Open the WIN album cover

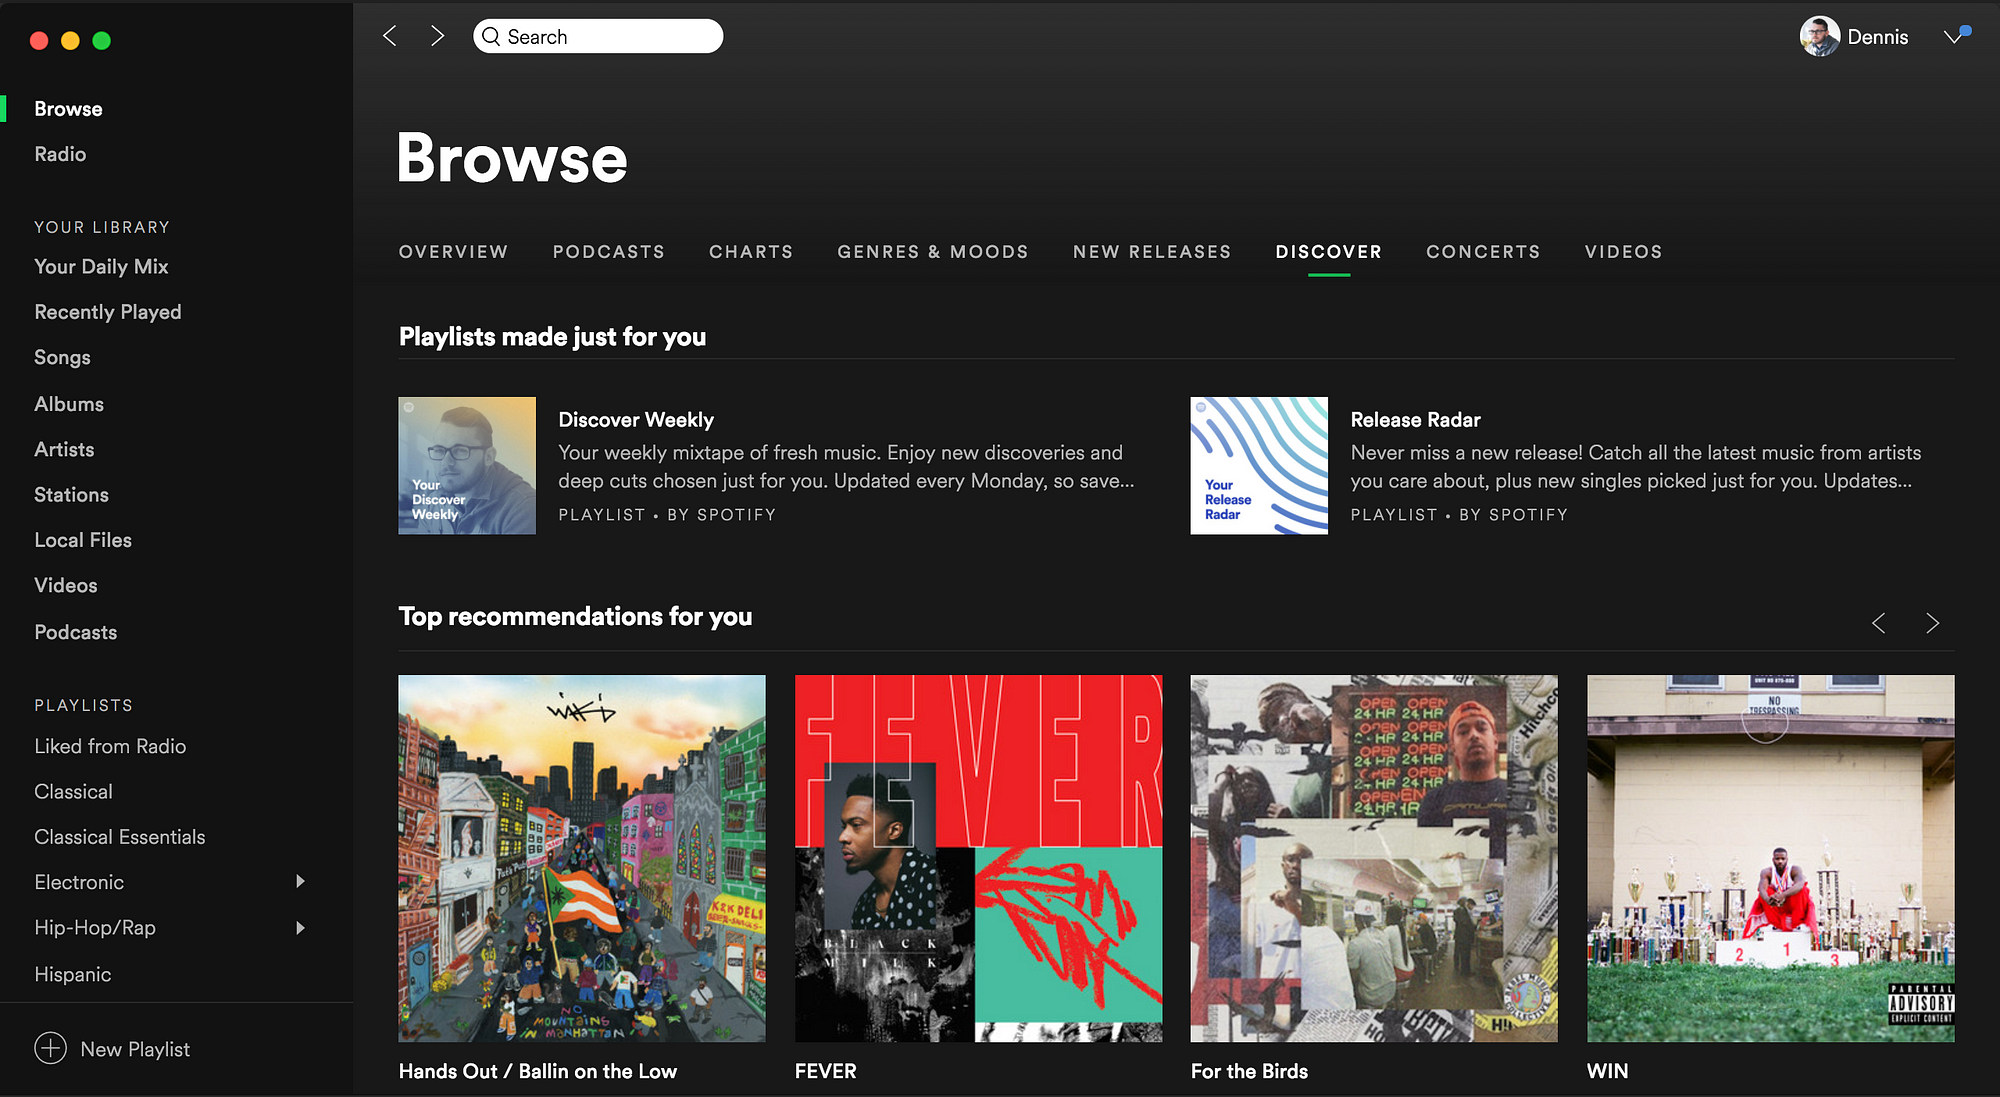coord(1770,858)
